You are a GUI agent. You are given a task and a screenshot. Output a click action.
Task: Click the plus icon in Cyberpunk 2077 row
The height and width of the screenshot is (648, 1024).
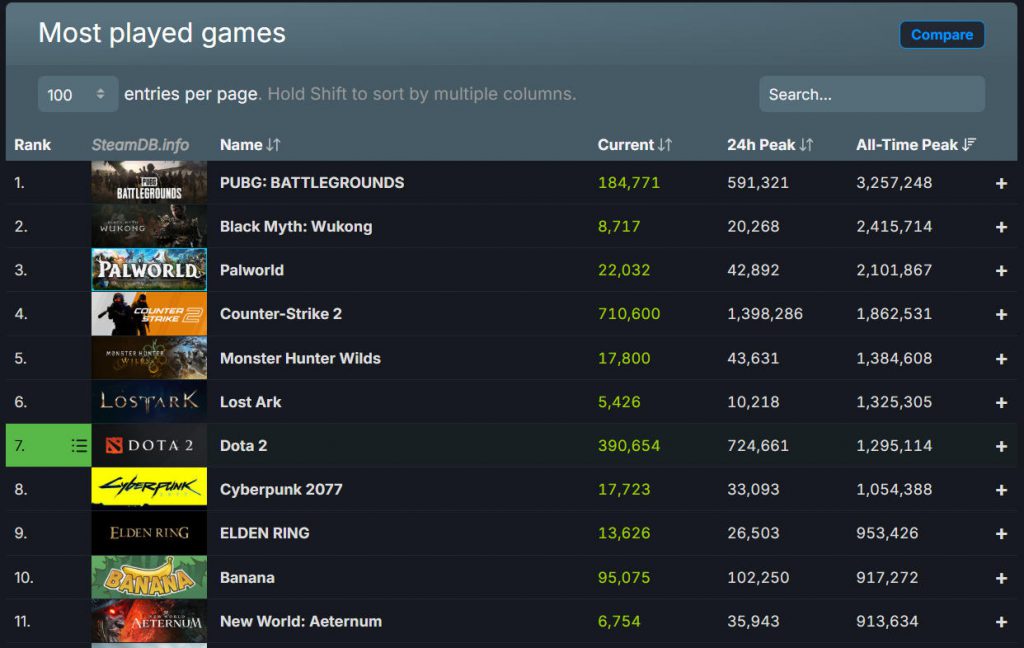pos(1001,490)
